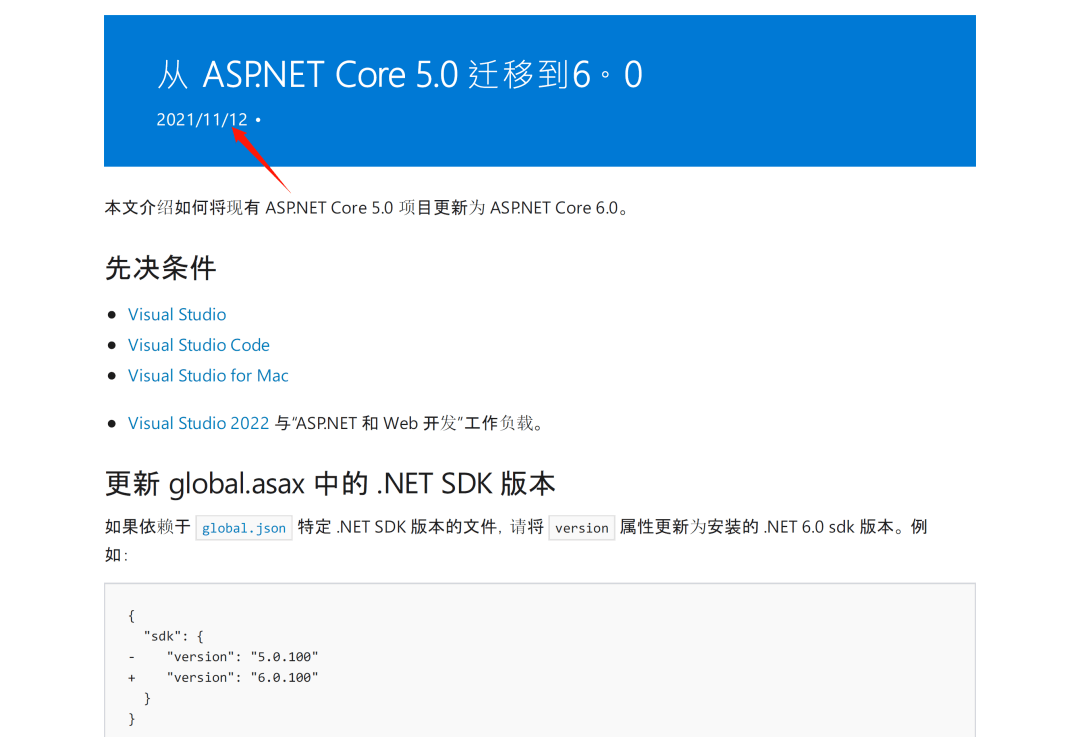The width and height of the screenshot is (1080, 737).
Task: Click the intro sentence under the banner
Action: [x=366, y=208]
